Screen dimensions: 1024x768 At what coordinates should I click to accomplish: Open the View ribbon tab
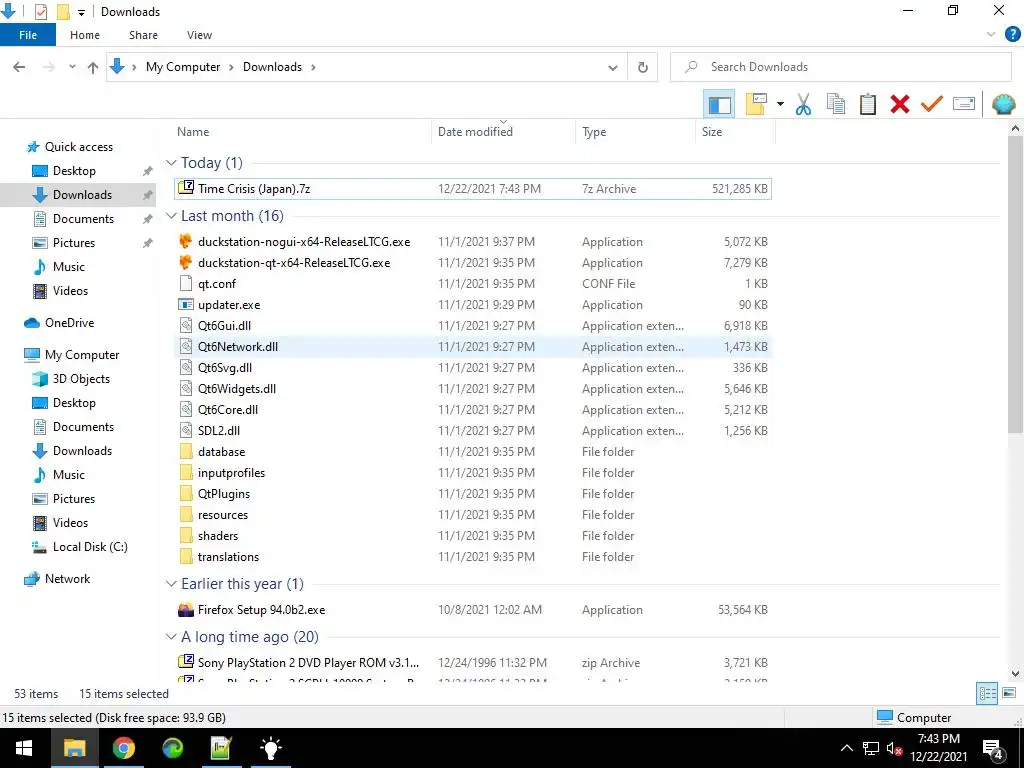(x=199, y=35)
